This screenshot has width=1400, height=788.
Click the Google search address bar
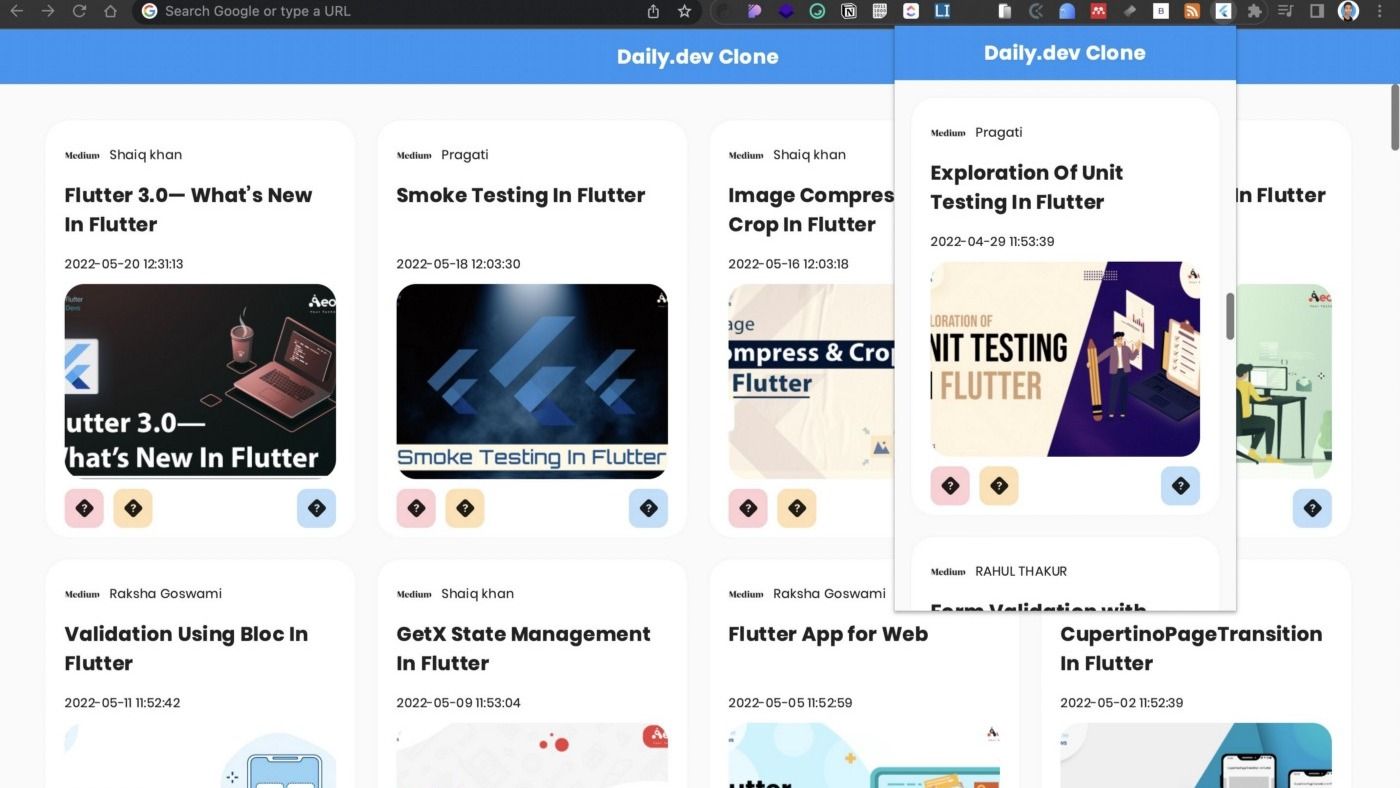coord(300,11)
